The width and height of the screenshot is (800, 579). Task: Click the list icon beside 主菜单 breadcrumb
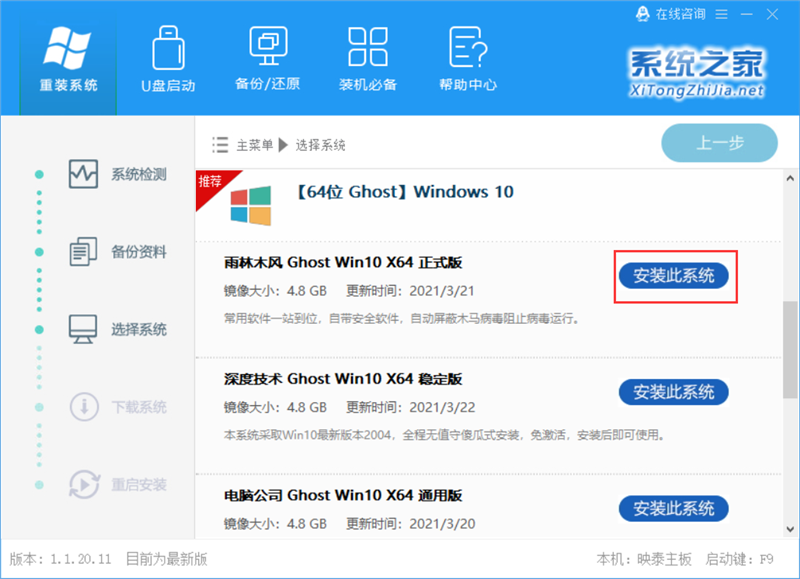pyautogui.click(x=219, y=144)
